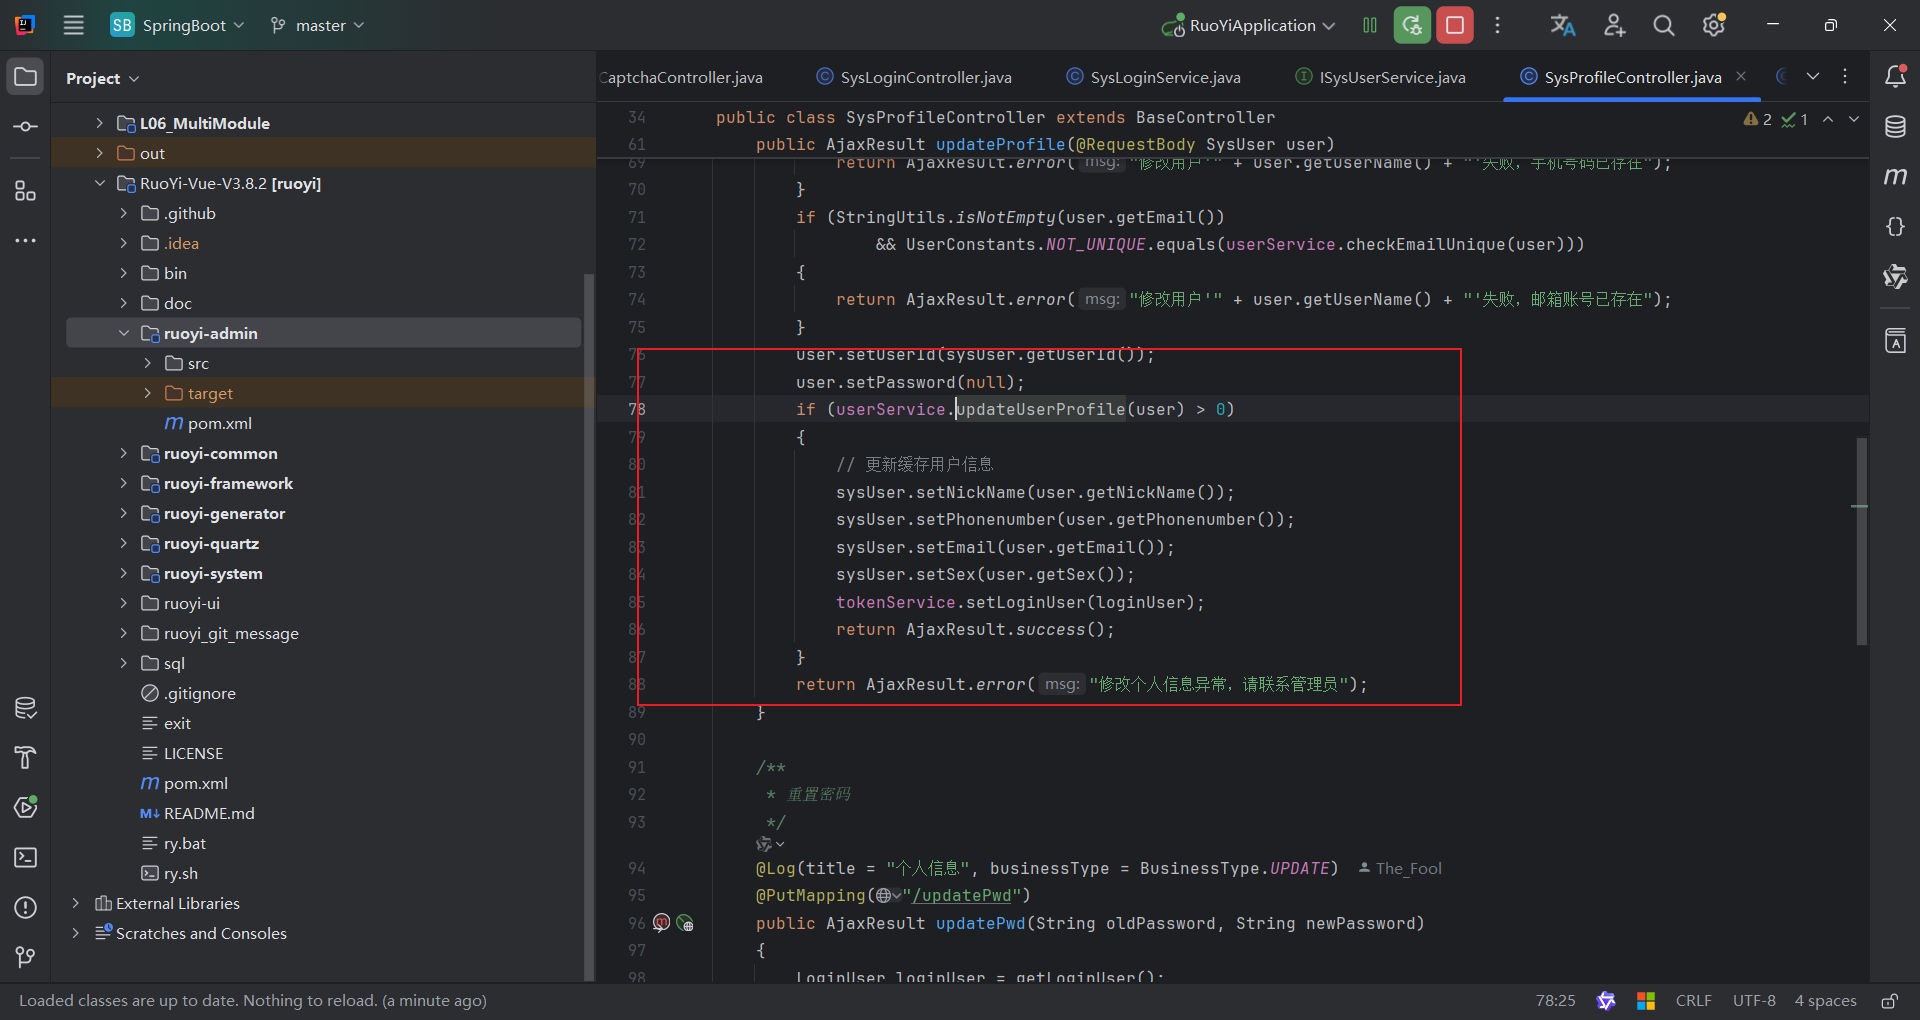
Task: Pause the running program
Action: pos(1370,25)
